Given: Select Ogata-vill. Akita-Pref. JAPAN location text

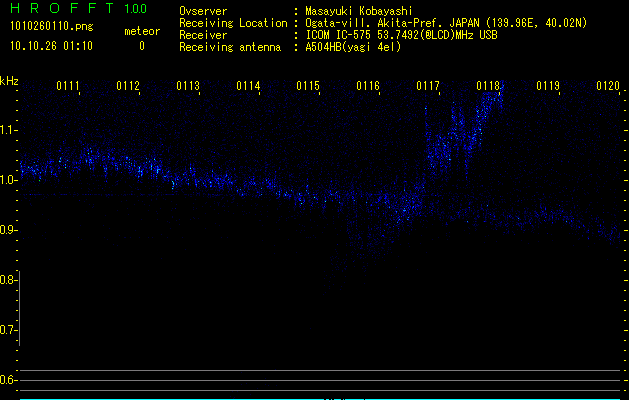Looking at the screenshot, I should coord(446,23).
